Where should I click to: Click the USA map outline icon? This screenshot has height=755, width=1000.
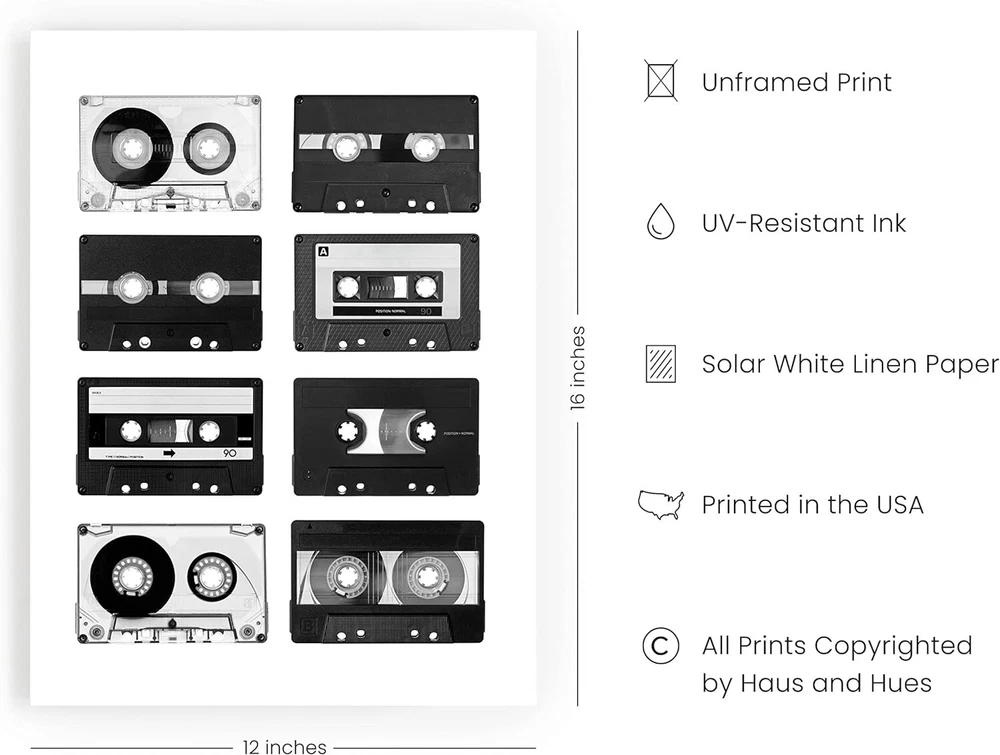[x=660, y=504]
